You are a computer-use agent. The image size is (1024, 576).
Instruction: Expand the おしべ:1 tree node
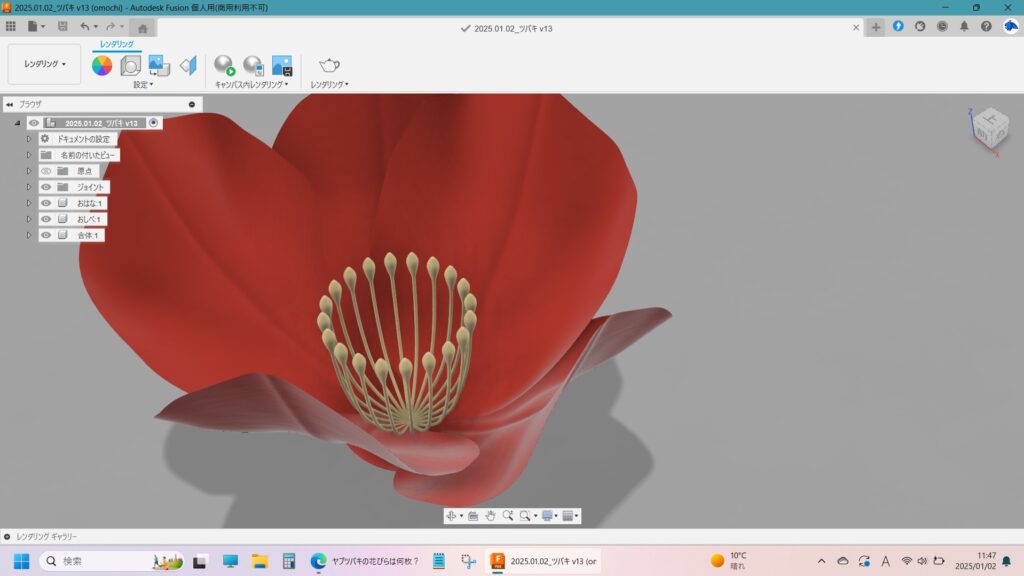29,219
